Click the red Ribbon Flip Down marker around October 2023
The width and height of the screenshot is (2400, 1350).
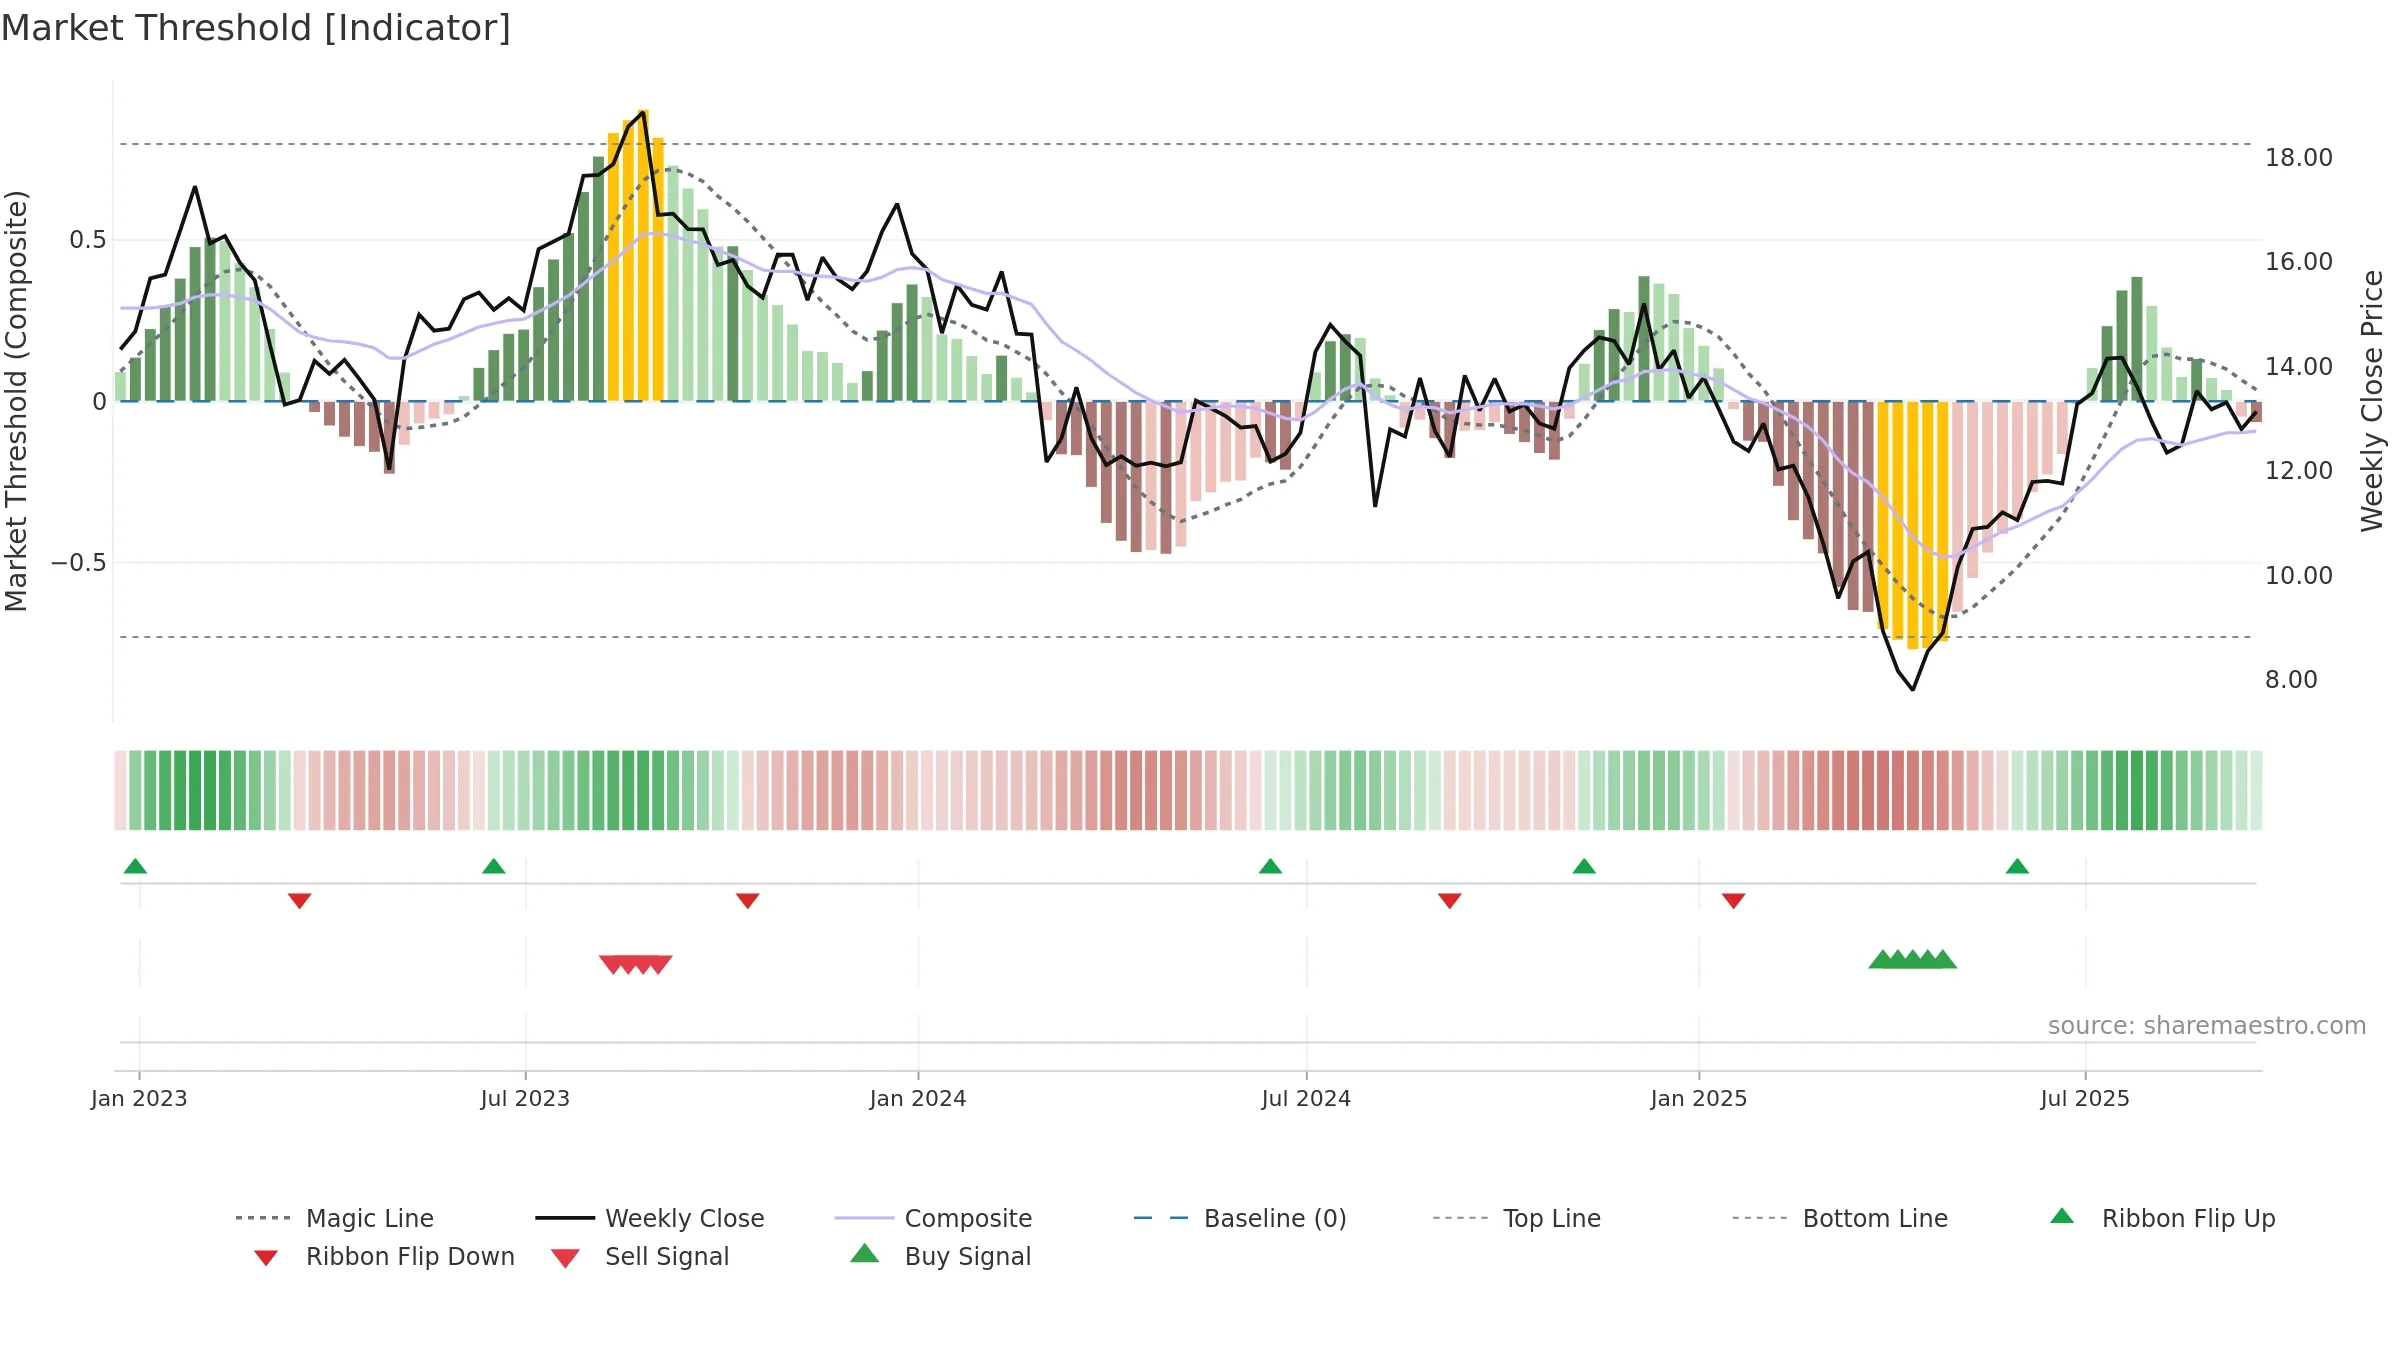click(x=747, y=901)
